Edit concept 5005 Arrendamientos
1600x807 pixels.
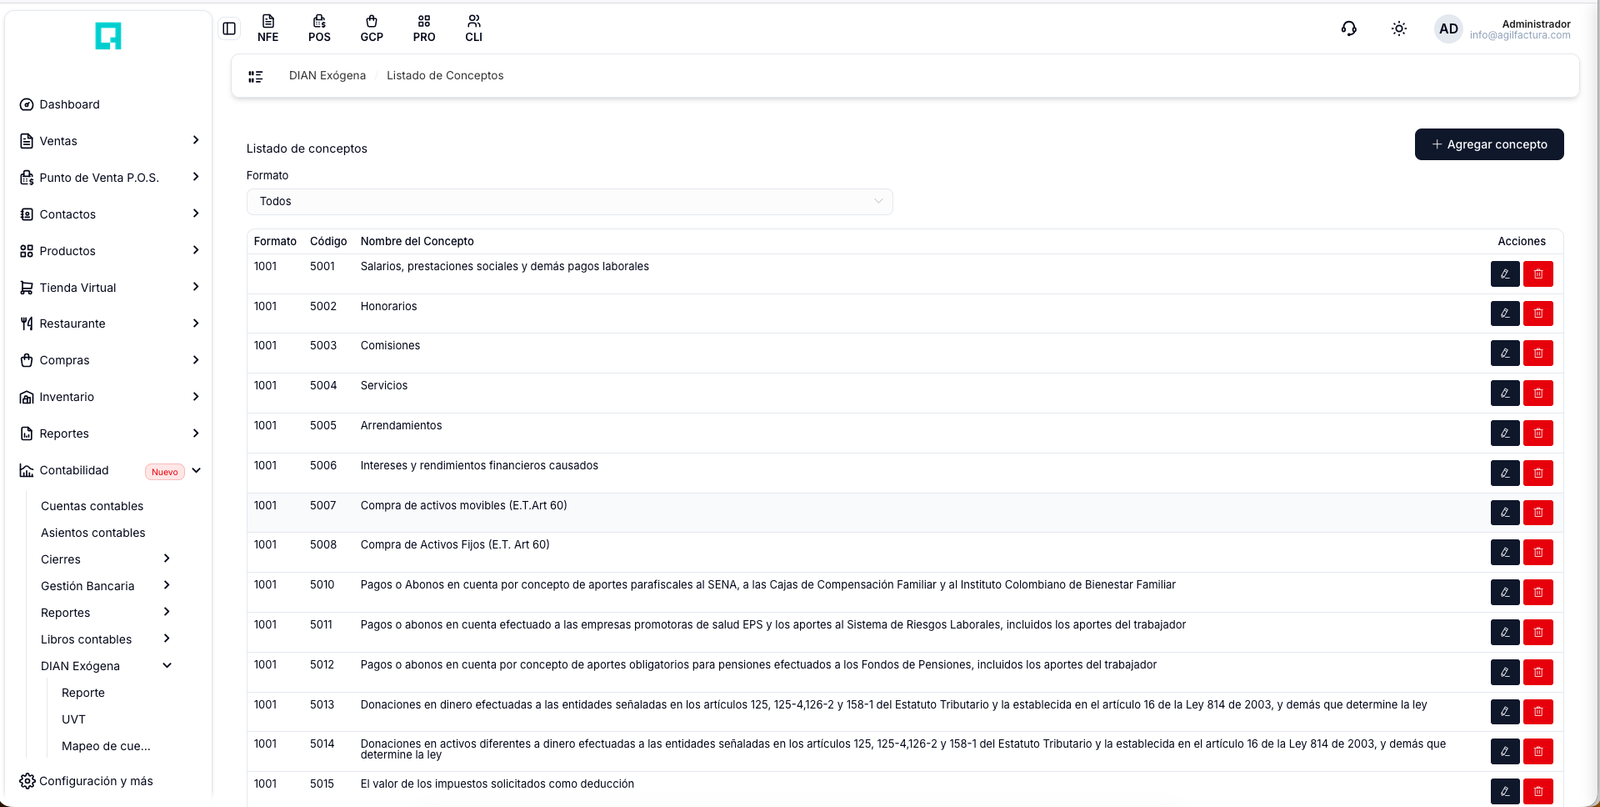tap(1505, 433)
